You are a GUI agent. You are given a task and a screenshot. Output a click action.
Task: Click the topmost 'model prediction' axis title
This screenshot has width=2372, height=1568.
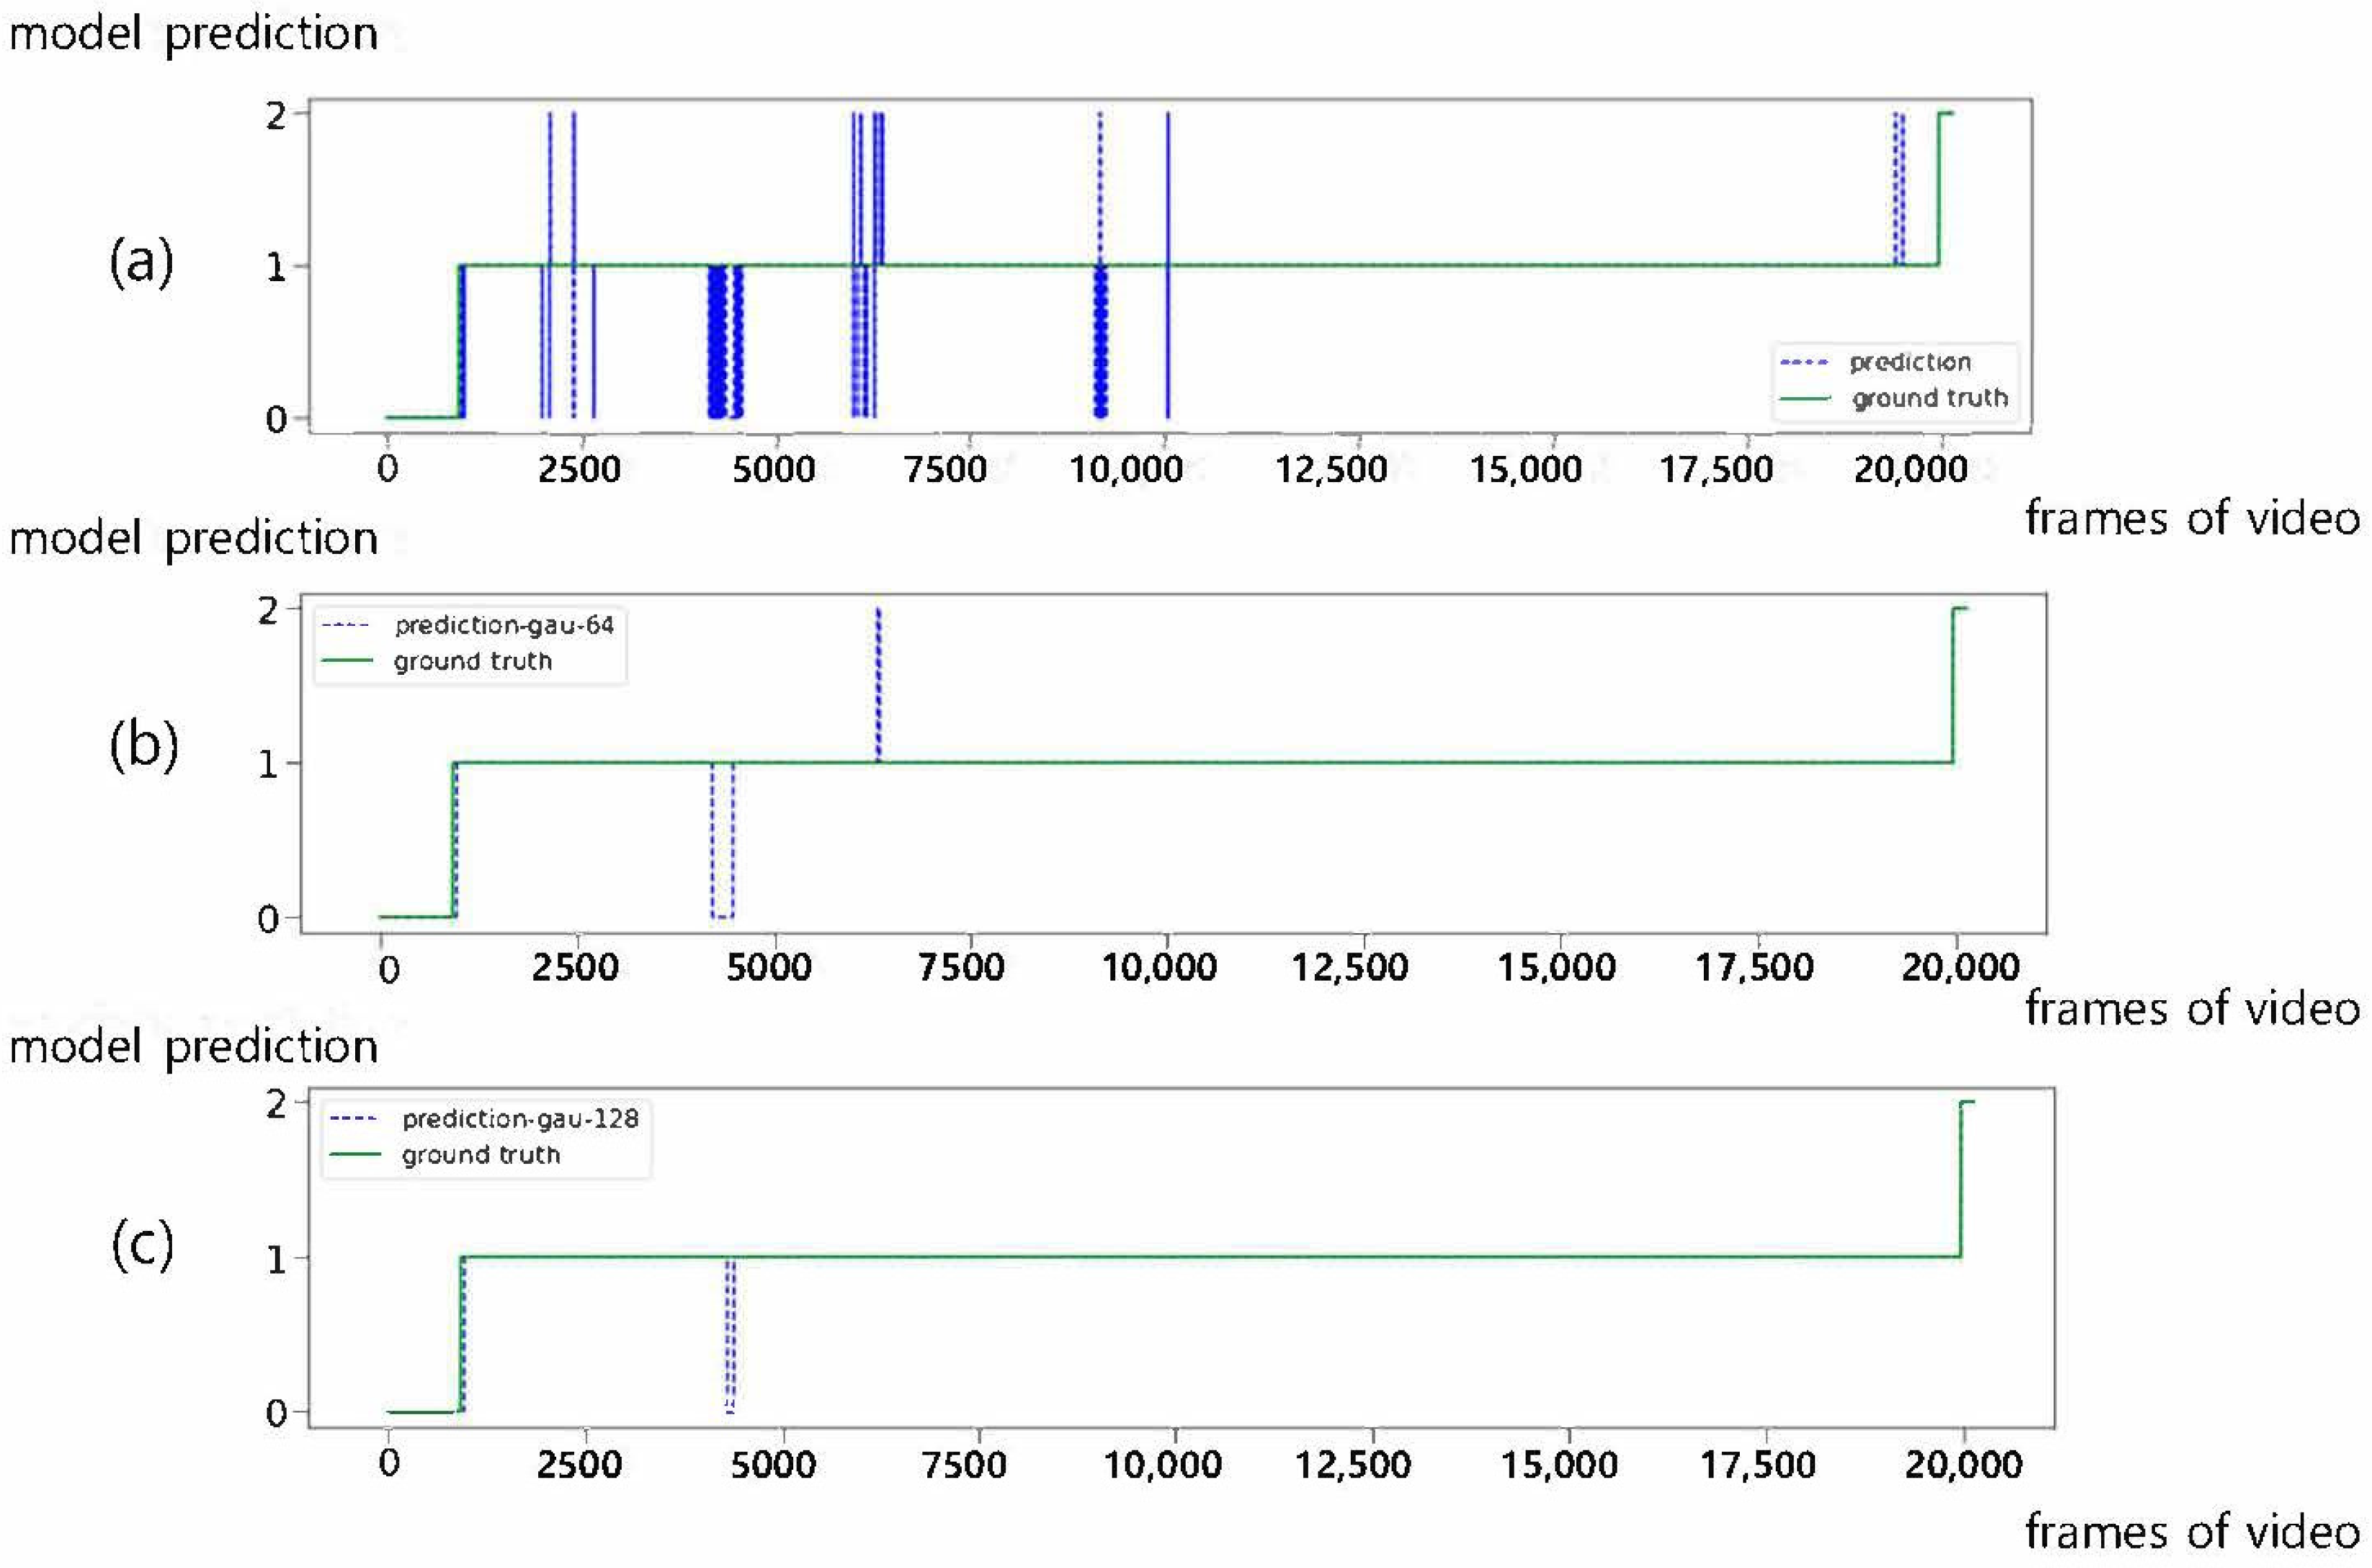coord(193,34)
